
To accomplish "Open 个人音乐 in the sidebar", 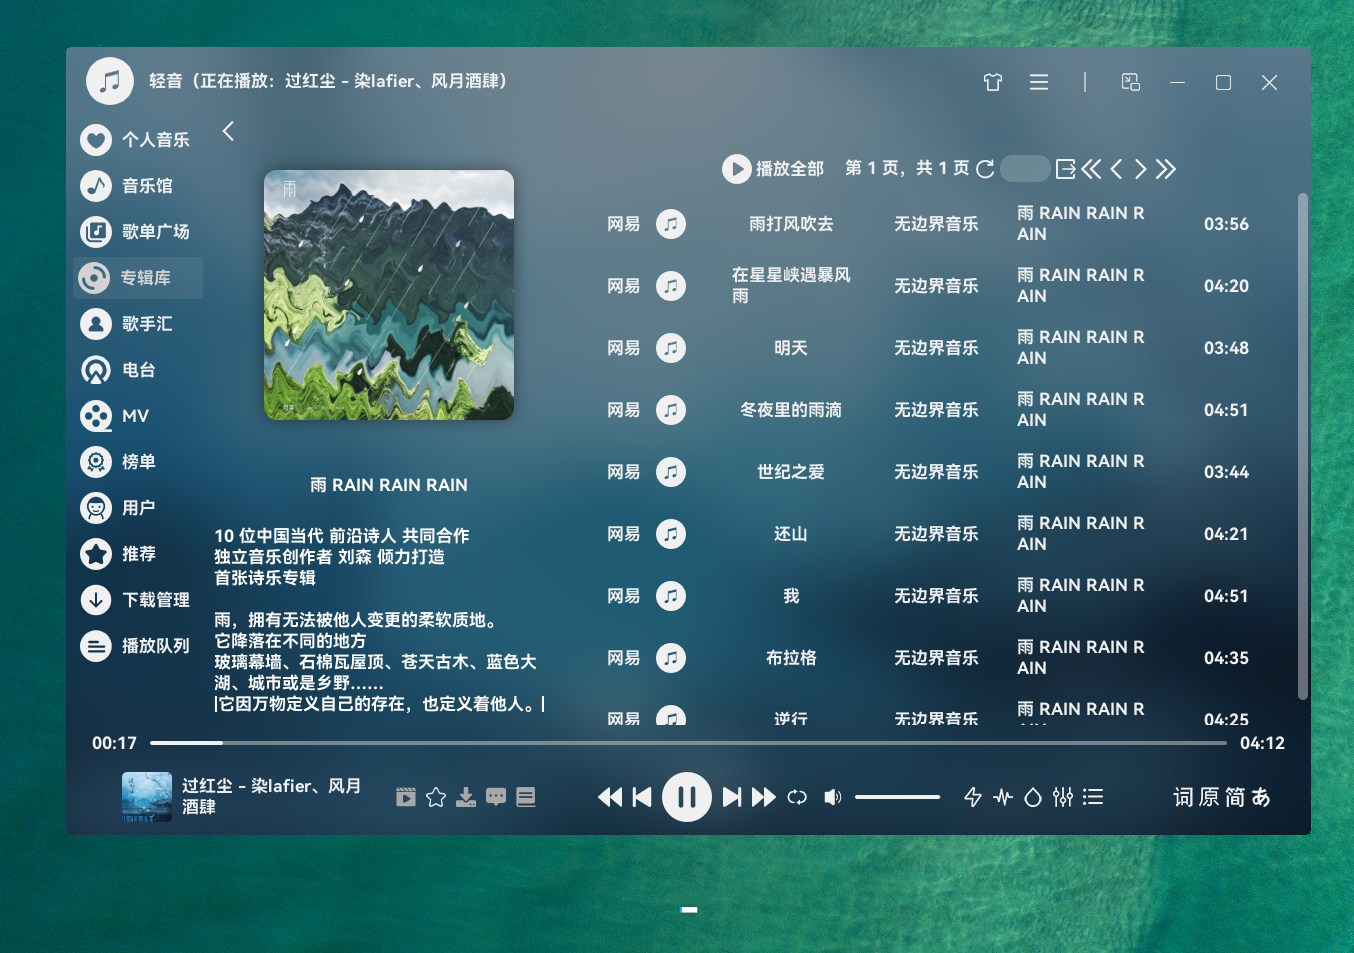I will coord(136,140).
